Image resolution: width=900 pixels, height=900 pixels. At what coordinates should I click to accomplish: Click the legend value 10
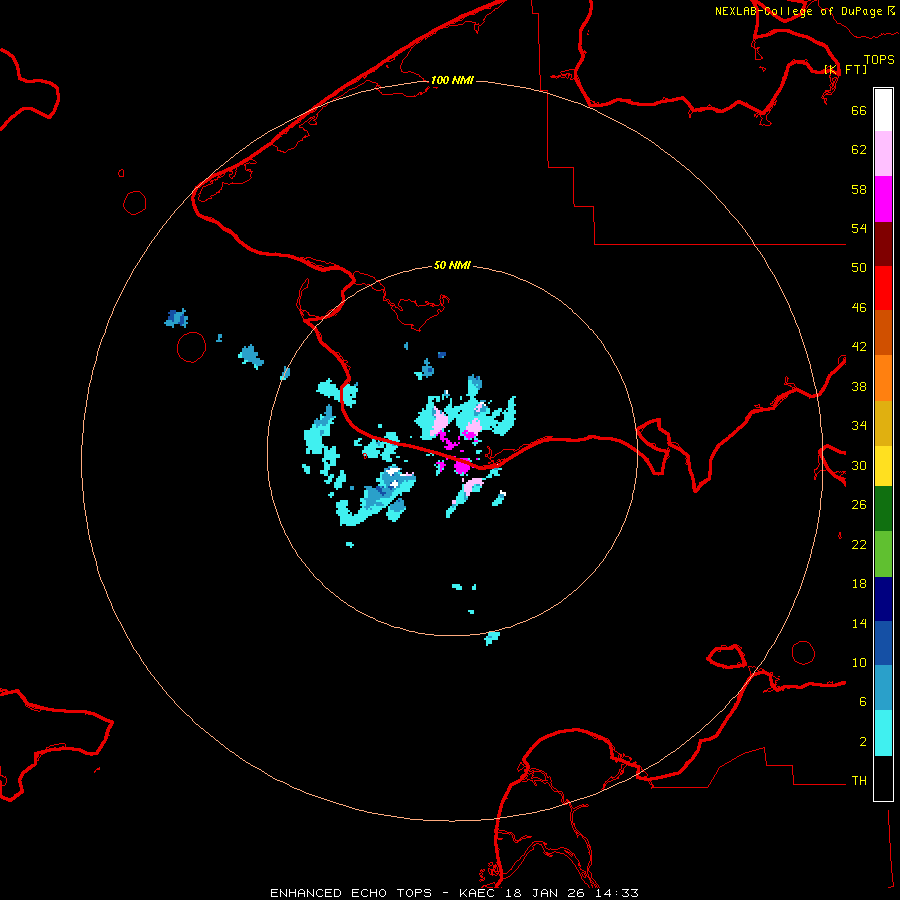(859, 662)
